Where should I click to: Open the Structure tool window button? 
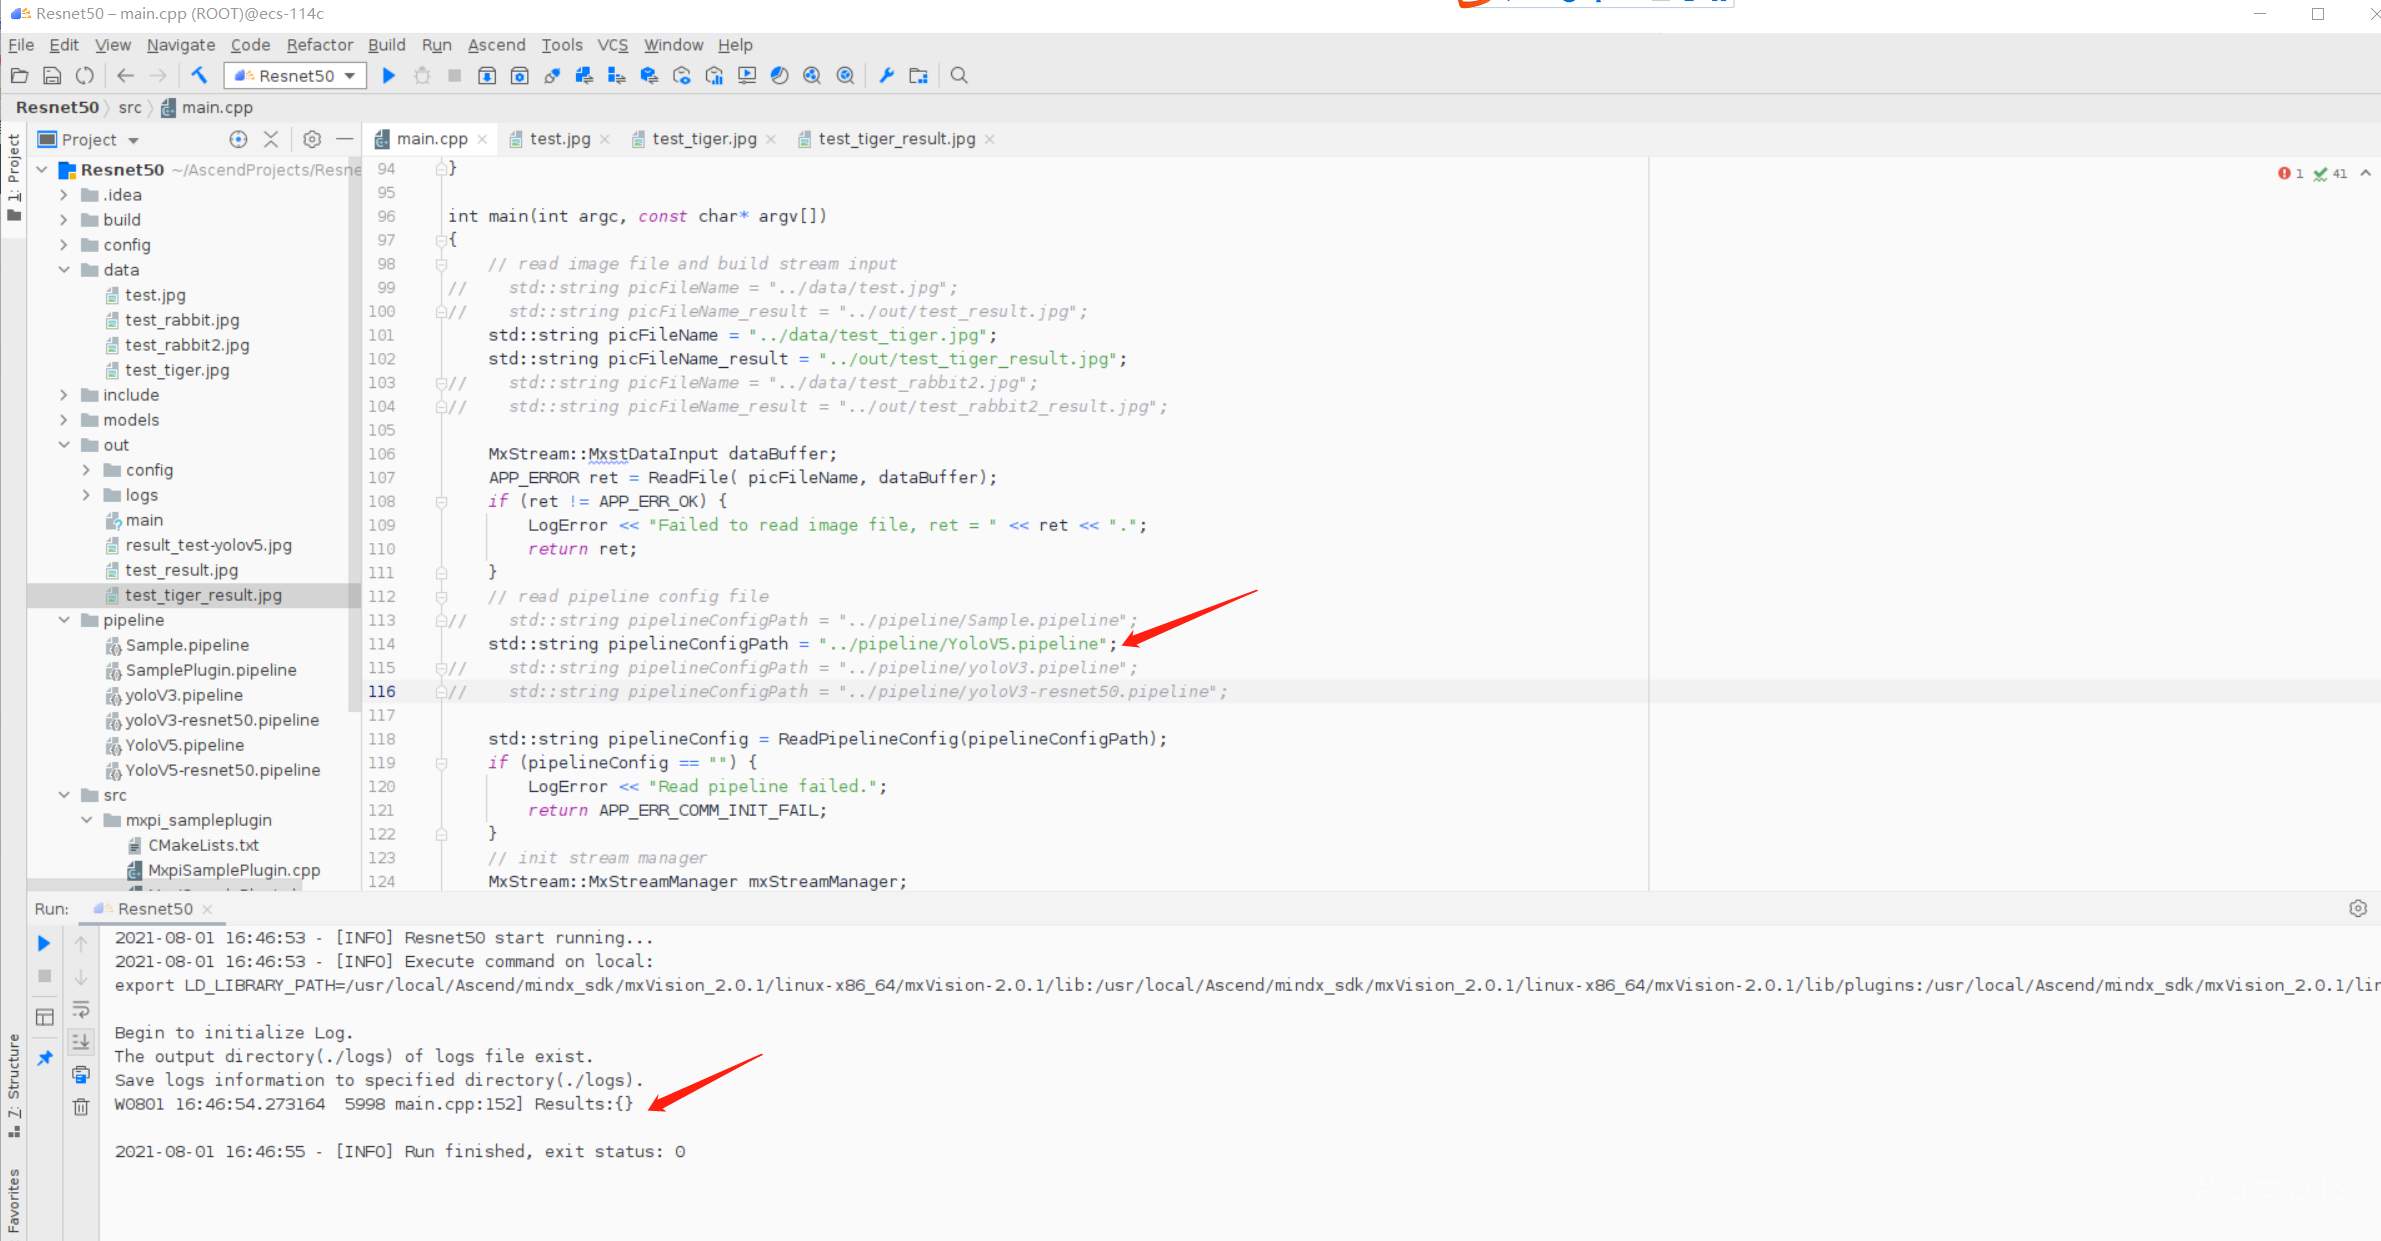pos(14,1085)
